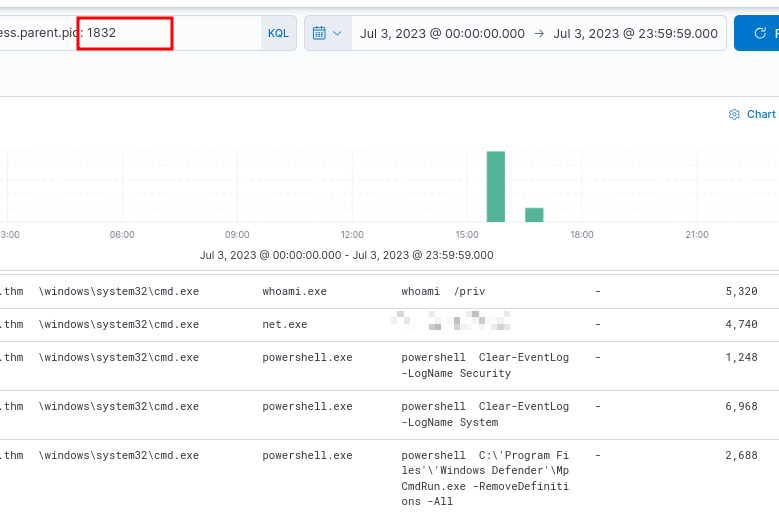Viewport: 779px width, 515px height.
Task: Click the 4,740 value cell
Action: (741, 325)
